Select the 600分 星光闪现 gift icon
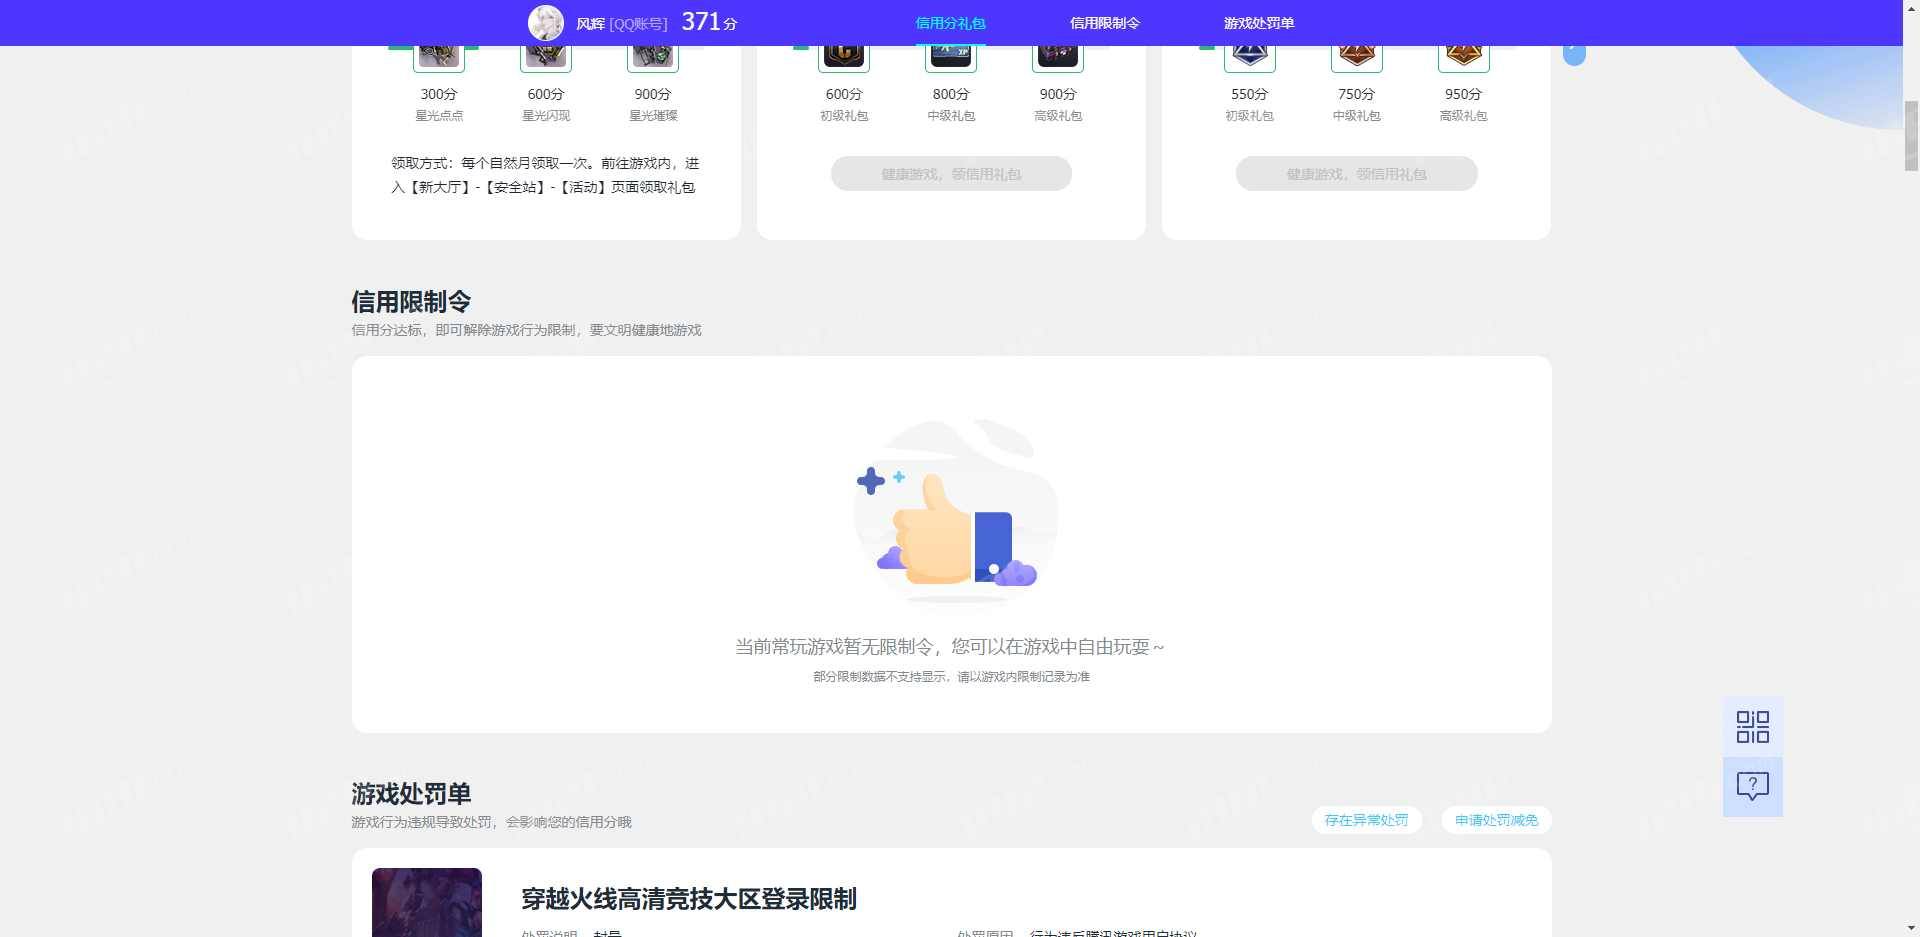1920x937 pixels. point(546,58)
